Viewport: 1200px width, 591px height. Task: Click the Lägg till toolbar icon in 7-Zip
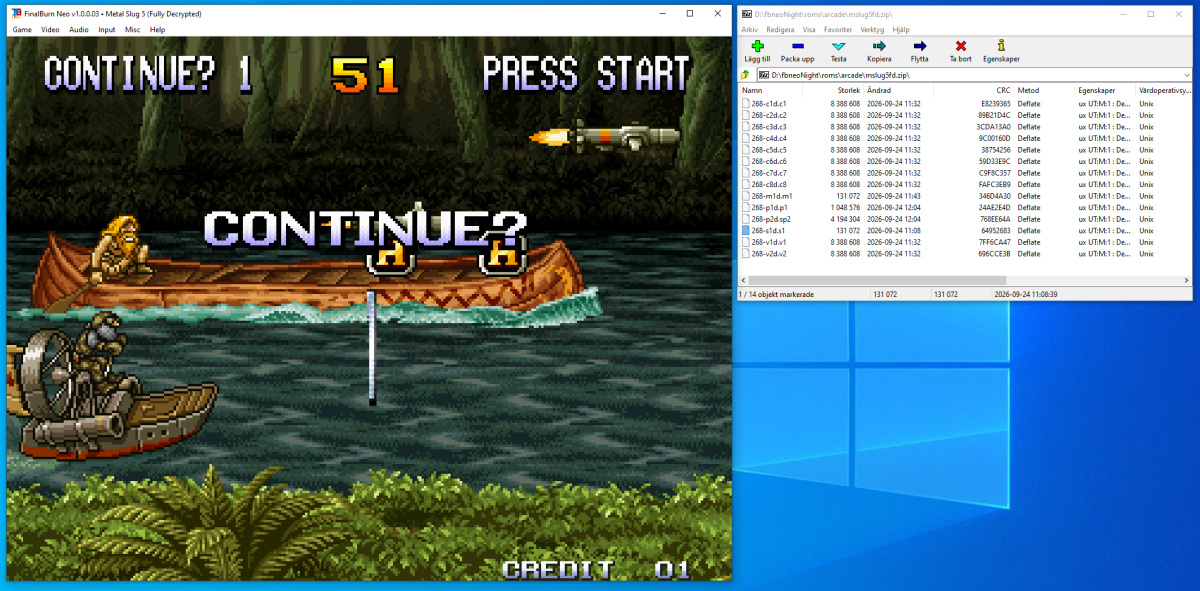[x=758, y=46]
